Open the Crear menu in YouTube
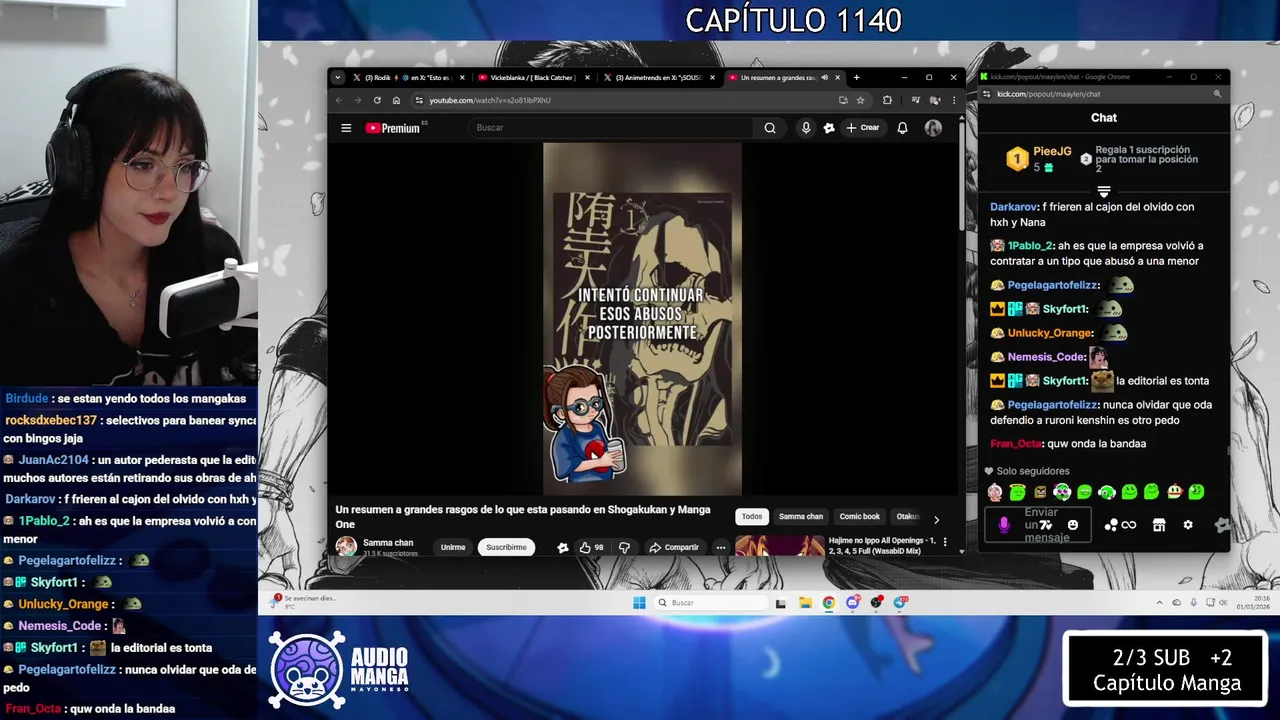The width and height of the screenshot is (1280, 720). (862, 128)
